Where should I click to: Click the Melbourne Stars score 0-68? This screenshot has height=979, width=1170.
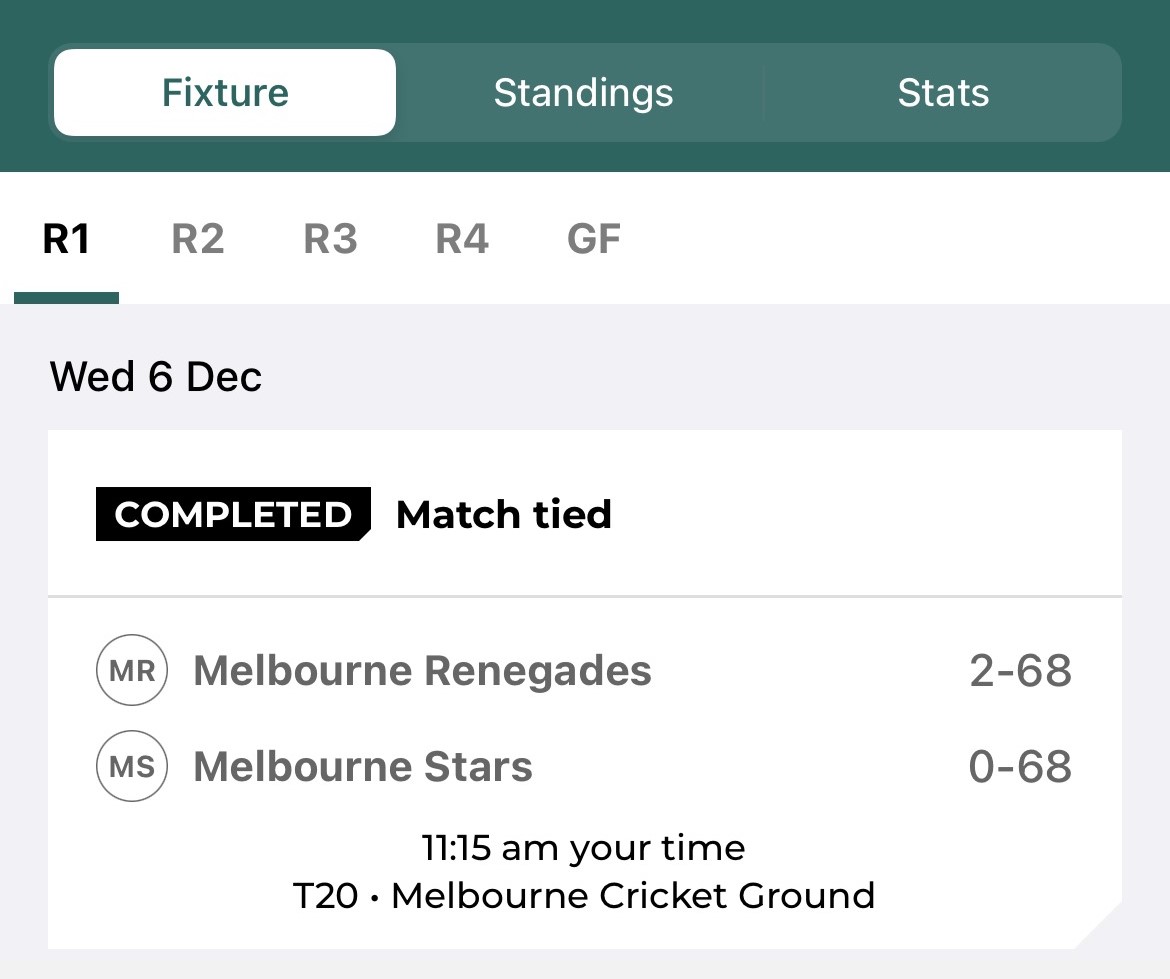(1021, 765)
